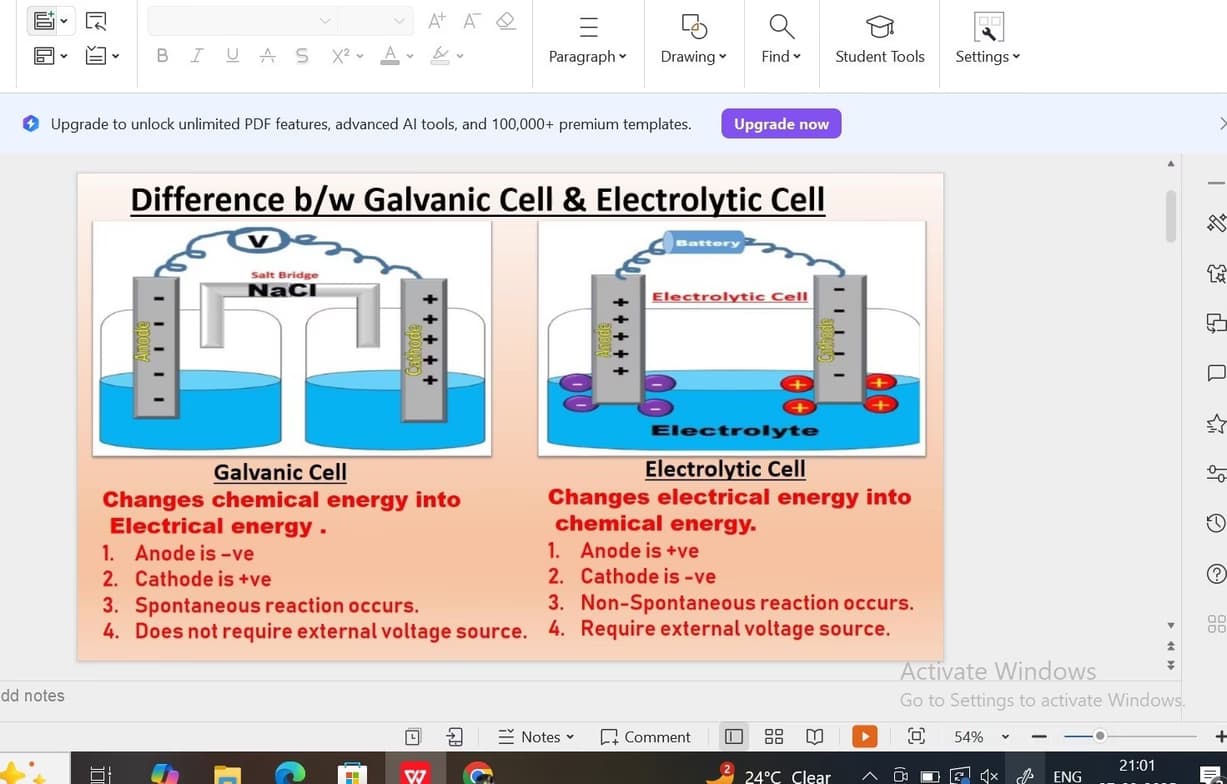The image size is (1227, 784).
Task: Select the strikethrough tool
Action: click(x=302, y=56)
